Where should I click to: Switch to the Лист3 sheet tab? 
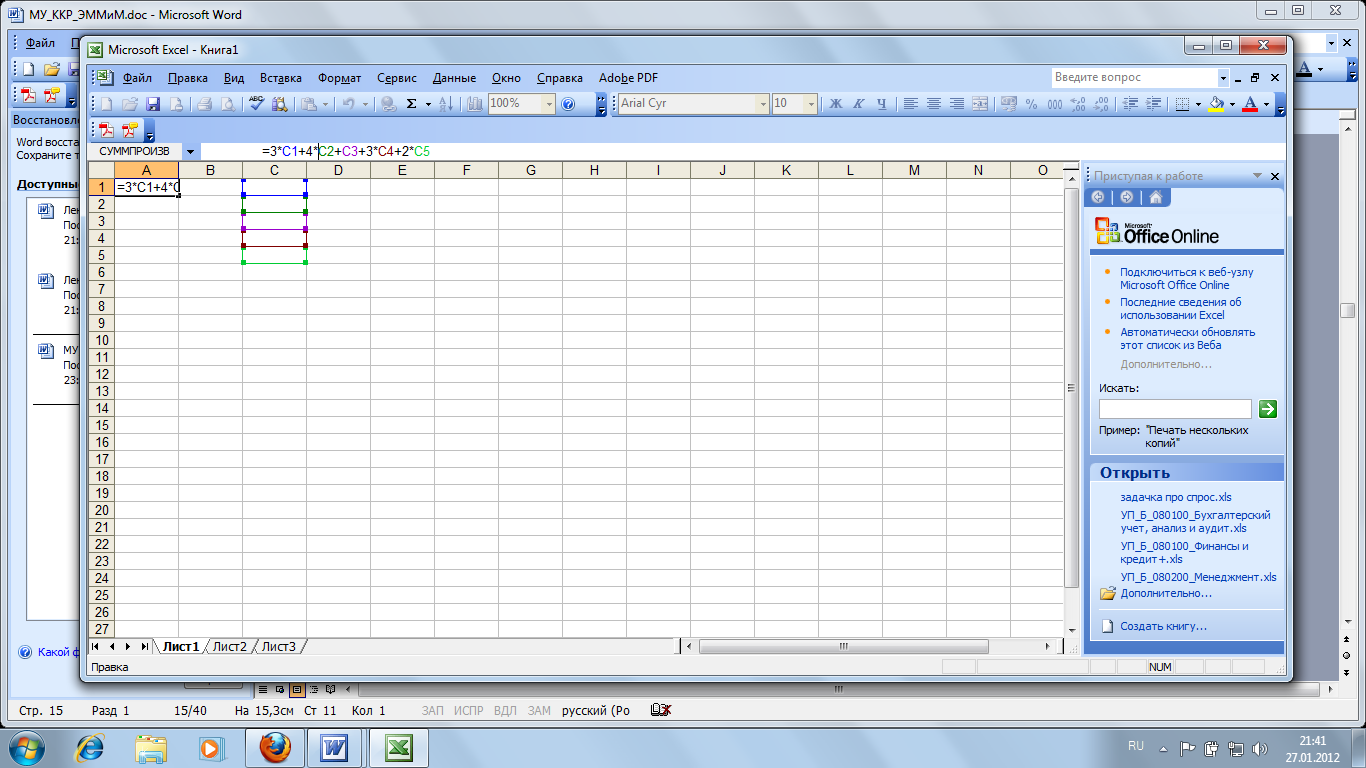pos(278,647)
